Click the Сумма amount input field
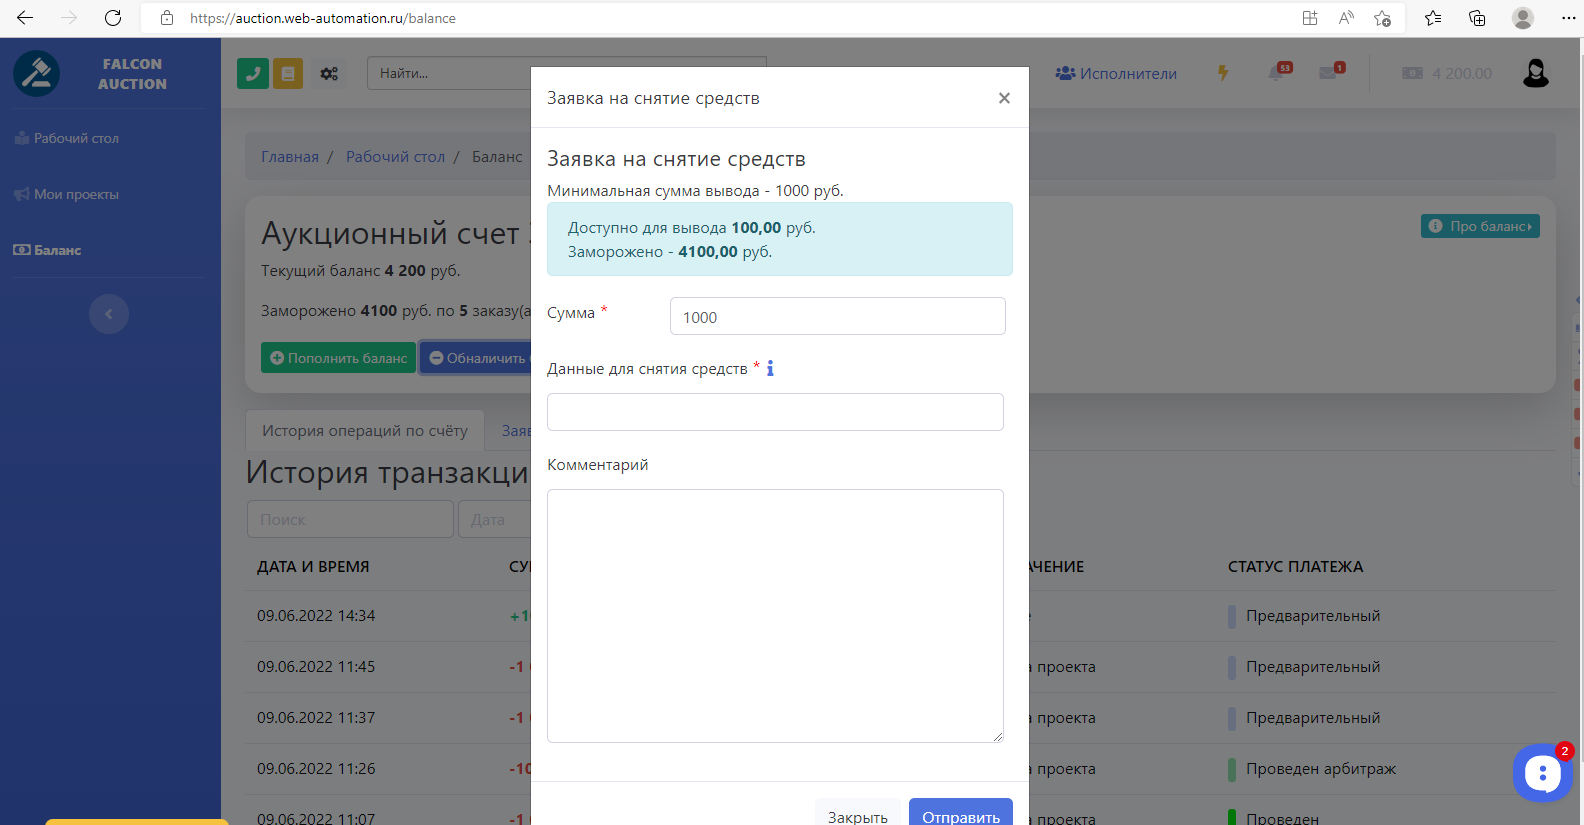 (x=837, y=317)
